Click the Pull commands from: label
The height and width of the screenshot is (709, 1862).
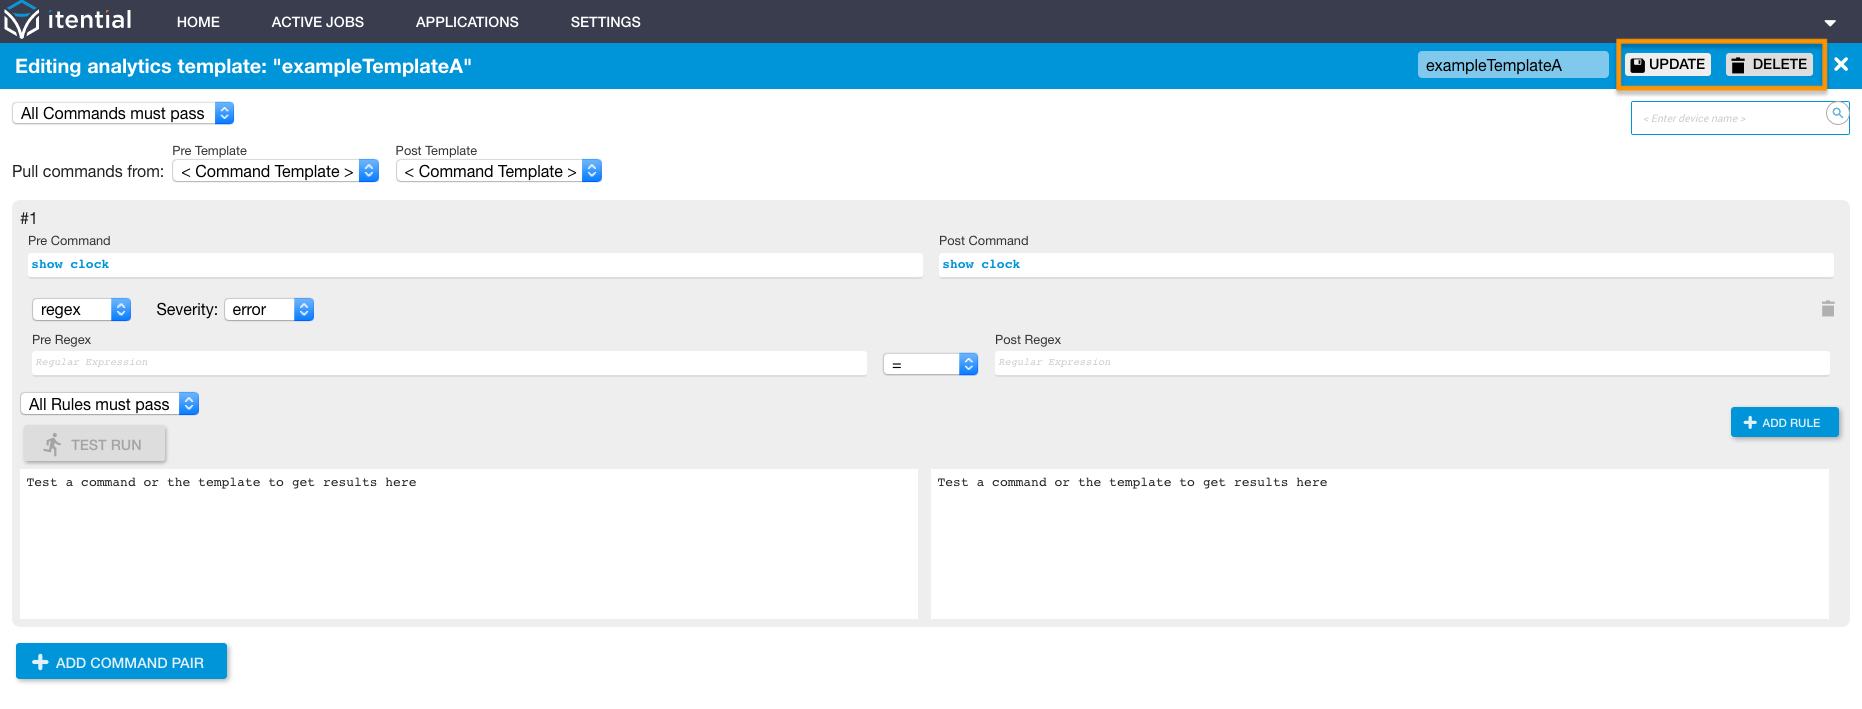click(88, 172)
